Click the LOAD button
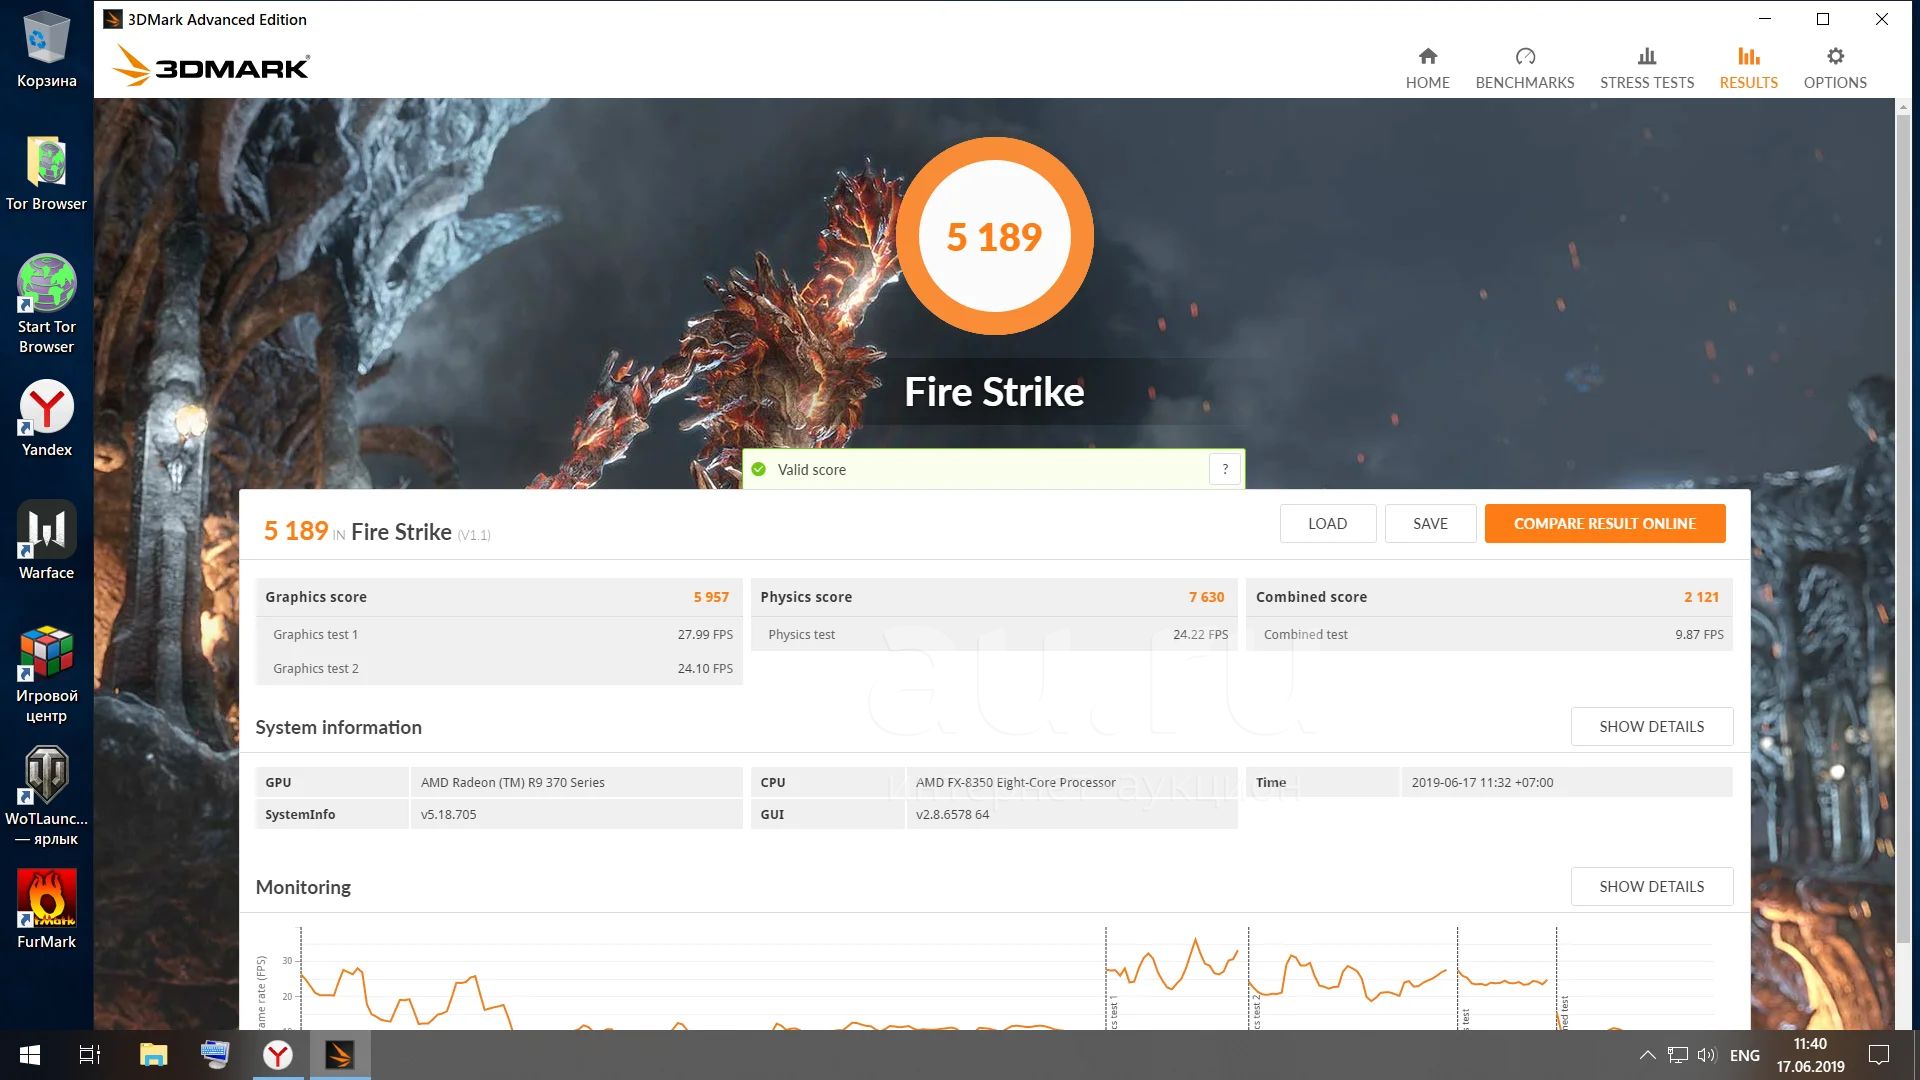Image resolution: width=1920 pixels, height=1080 pixels. pos(1327,523)
